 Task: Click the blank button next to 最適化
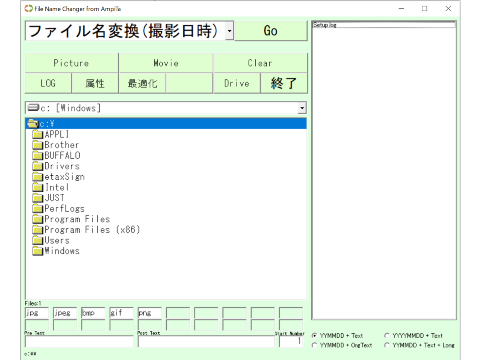point(189,83)
